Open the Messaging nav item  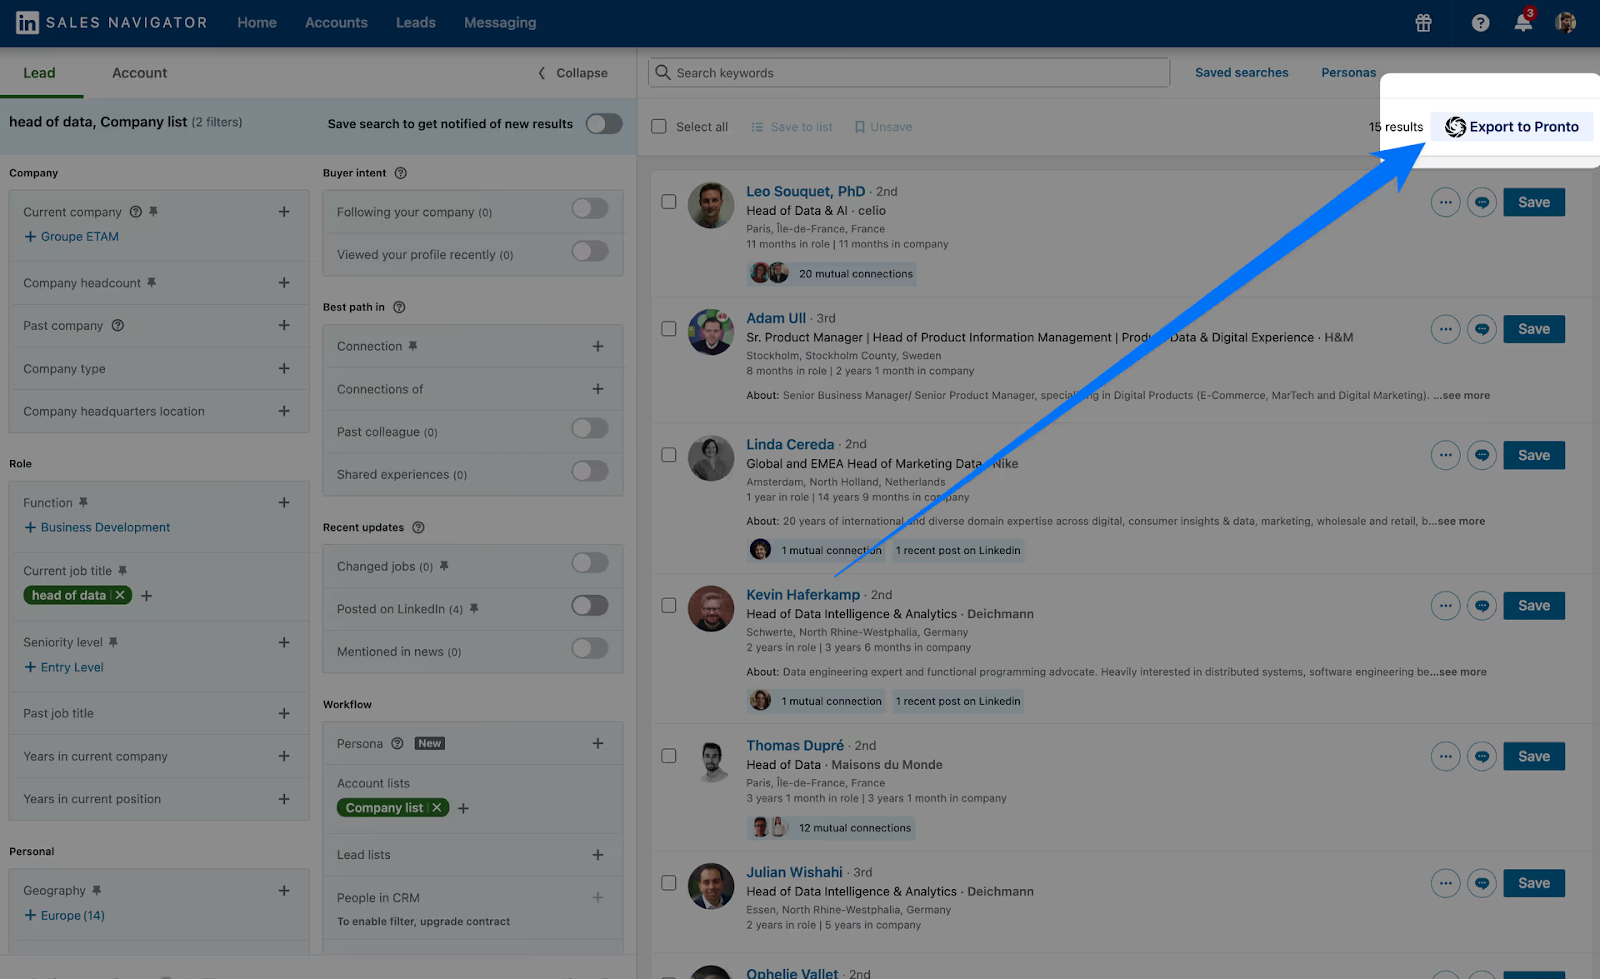[500, 22]
